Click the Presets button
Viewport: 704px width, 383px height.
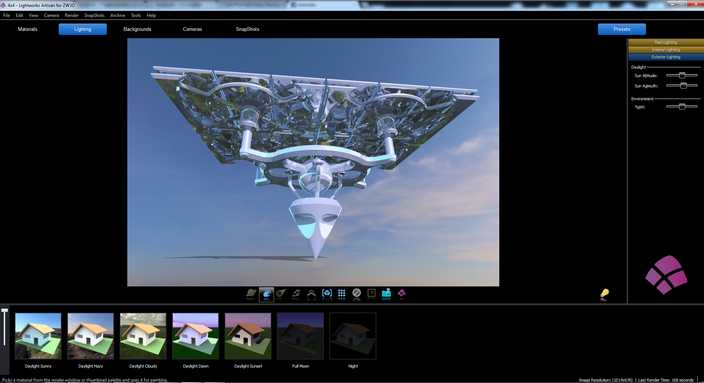(x=622, y=29)
